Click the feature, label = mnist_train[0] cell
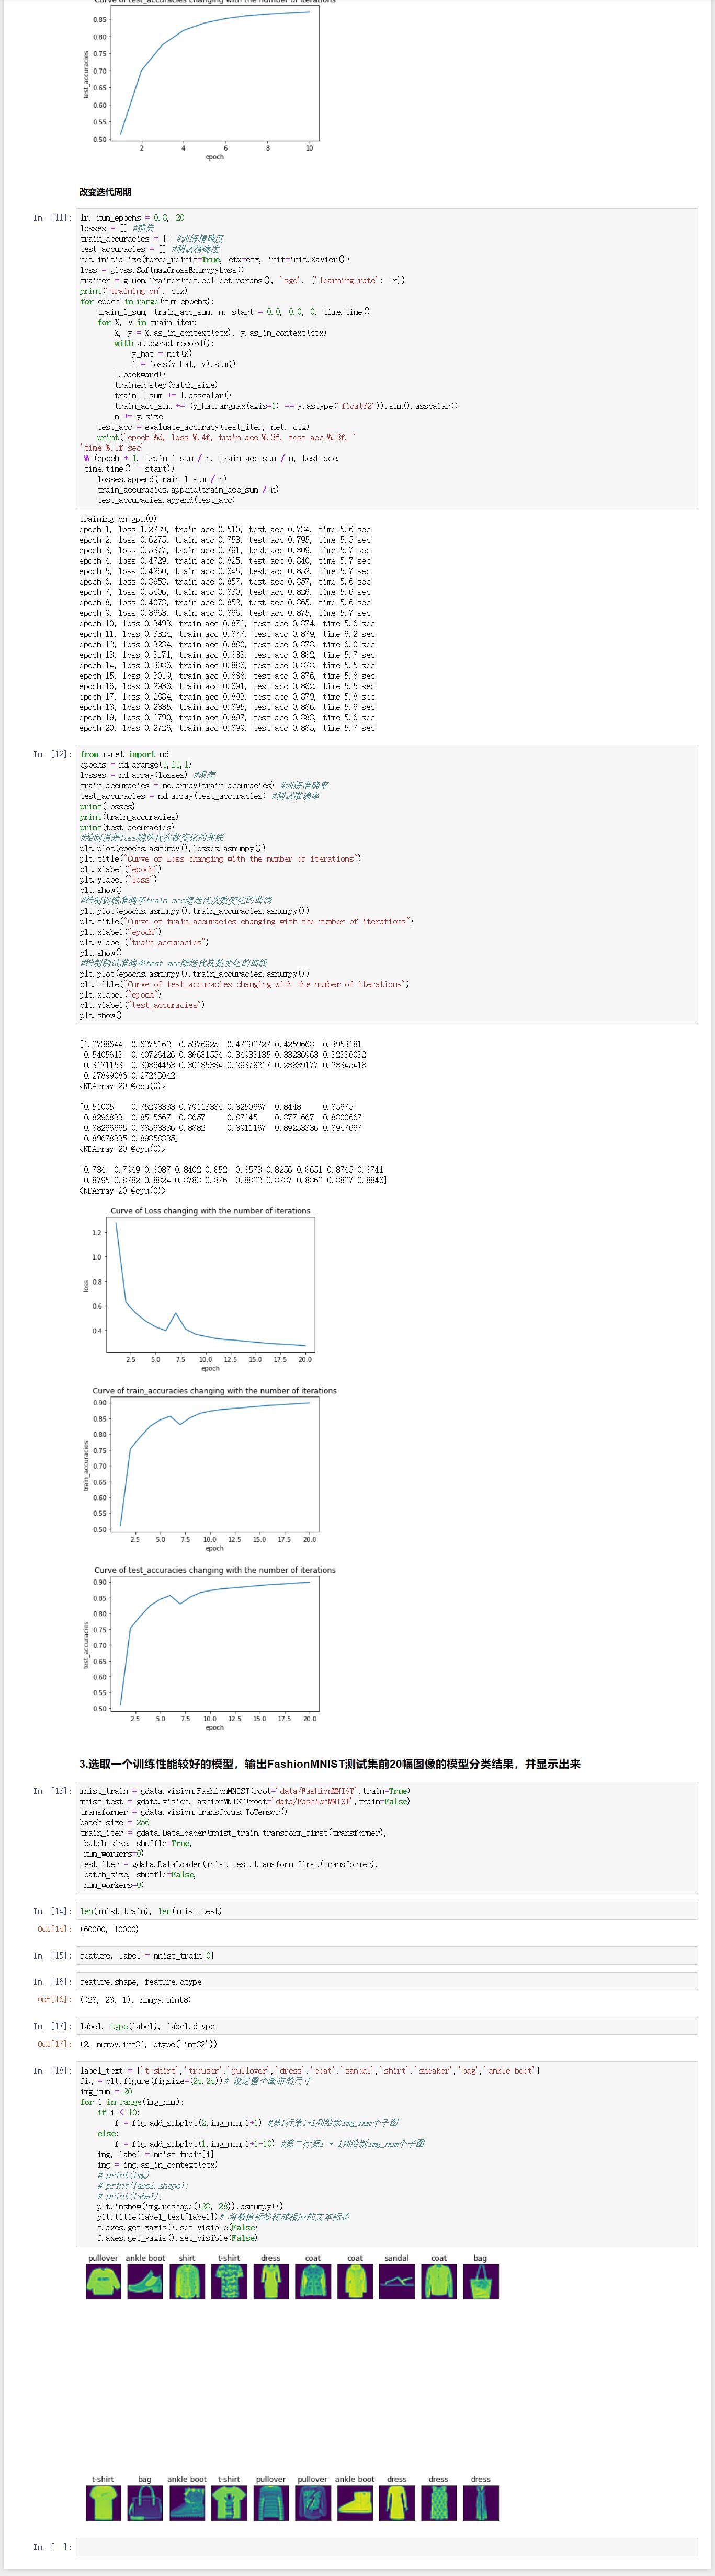Image resolution: width=715 pixels, height=2576 pixels. (386, 1955)
